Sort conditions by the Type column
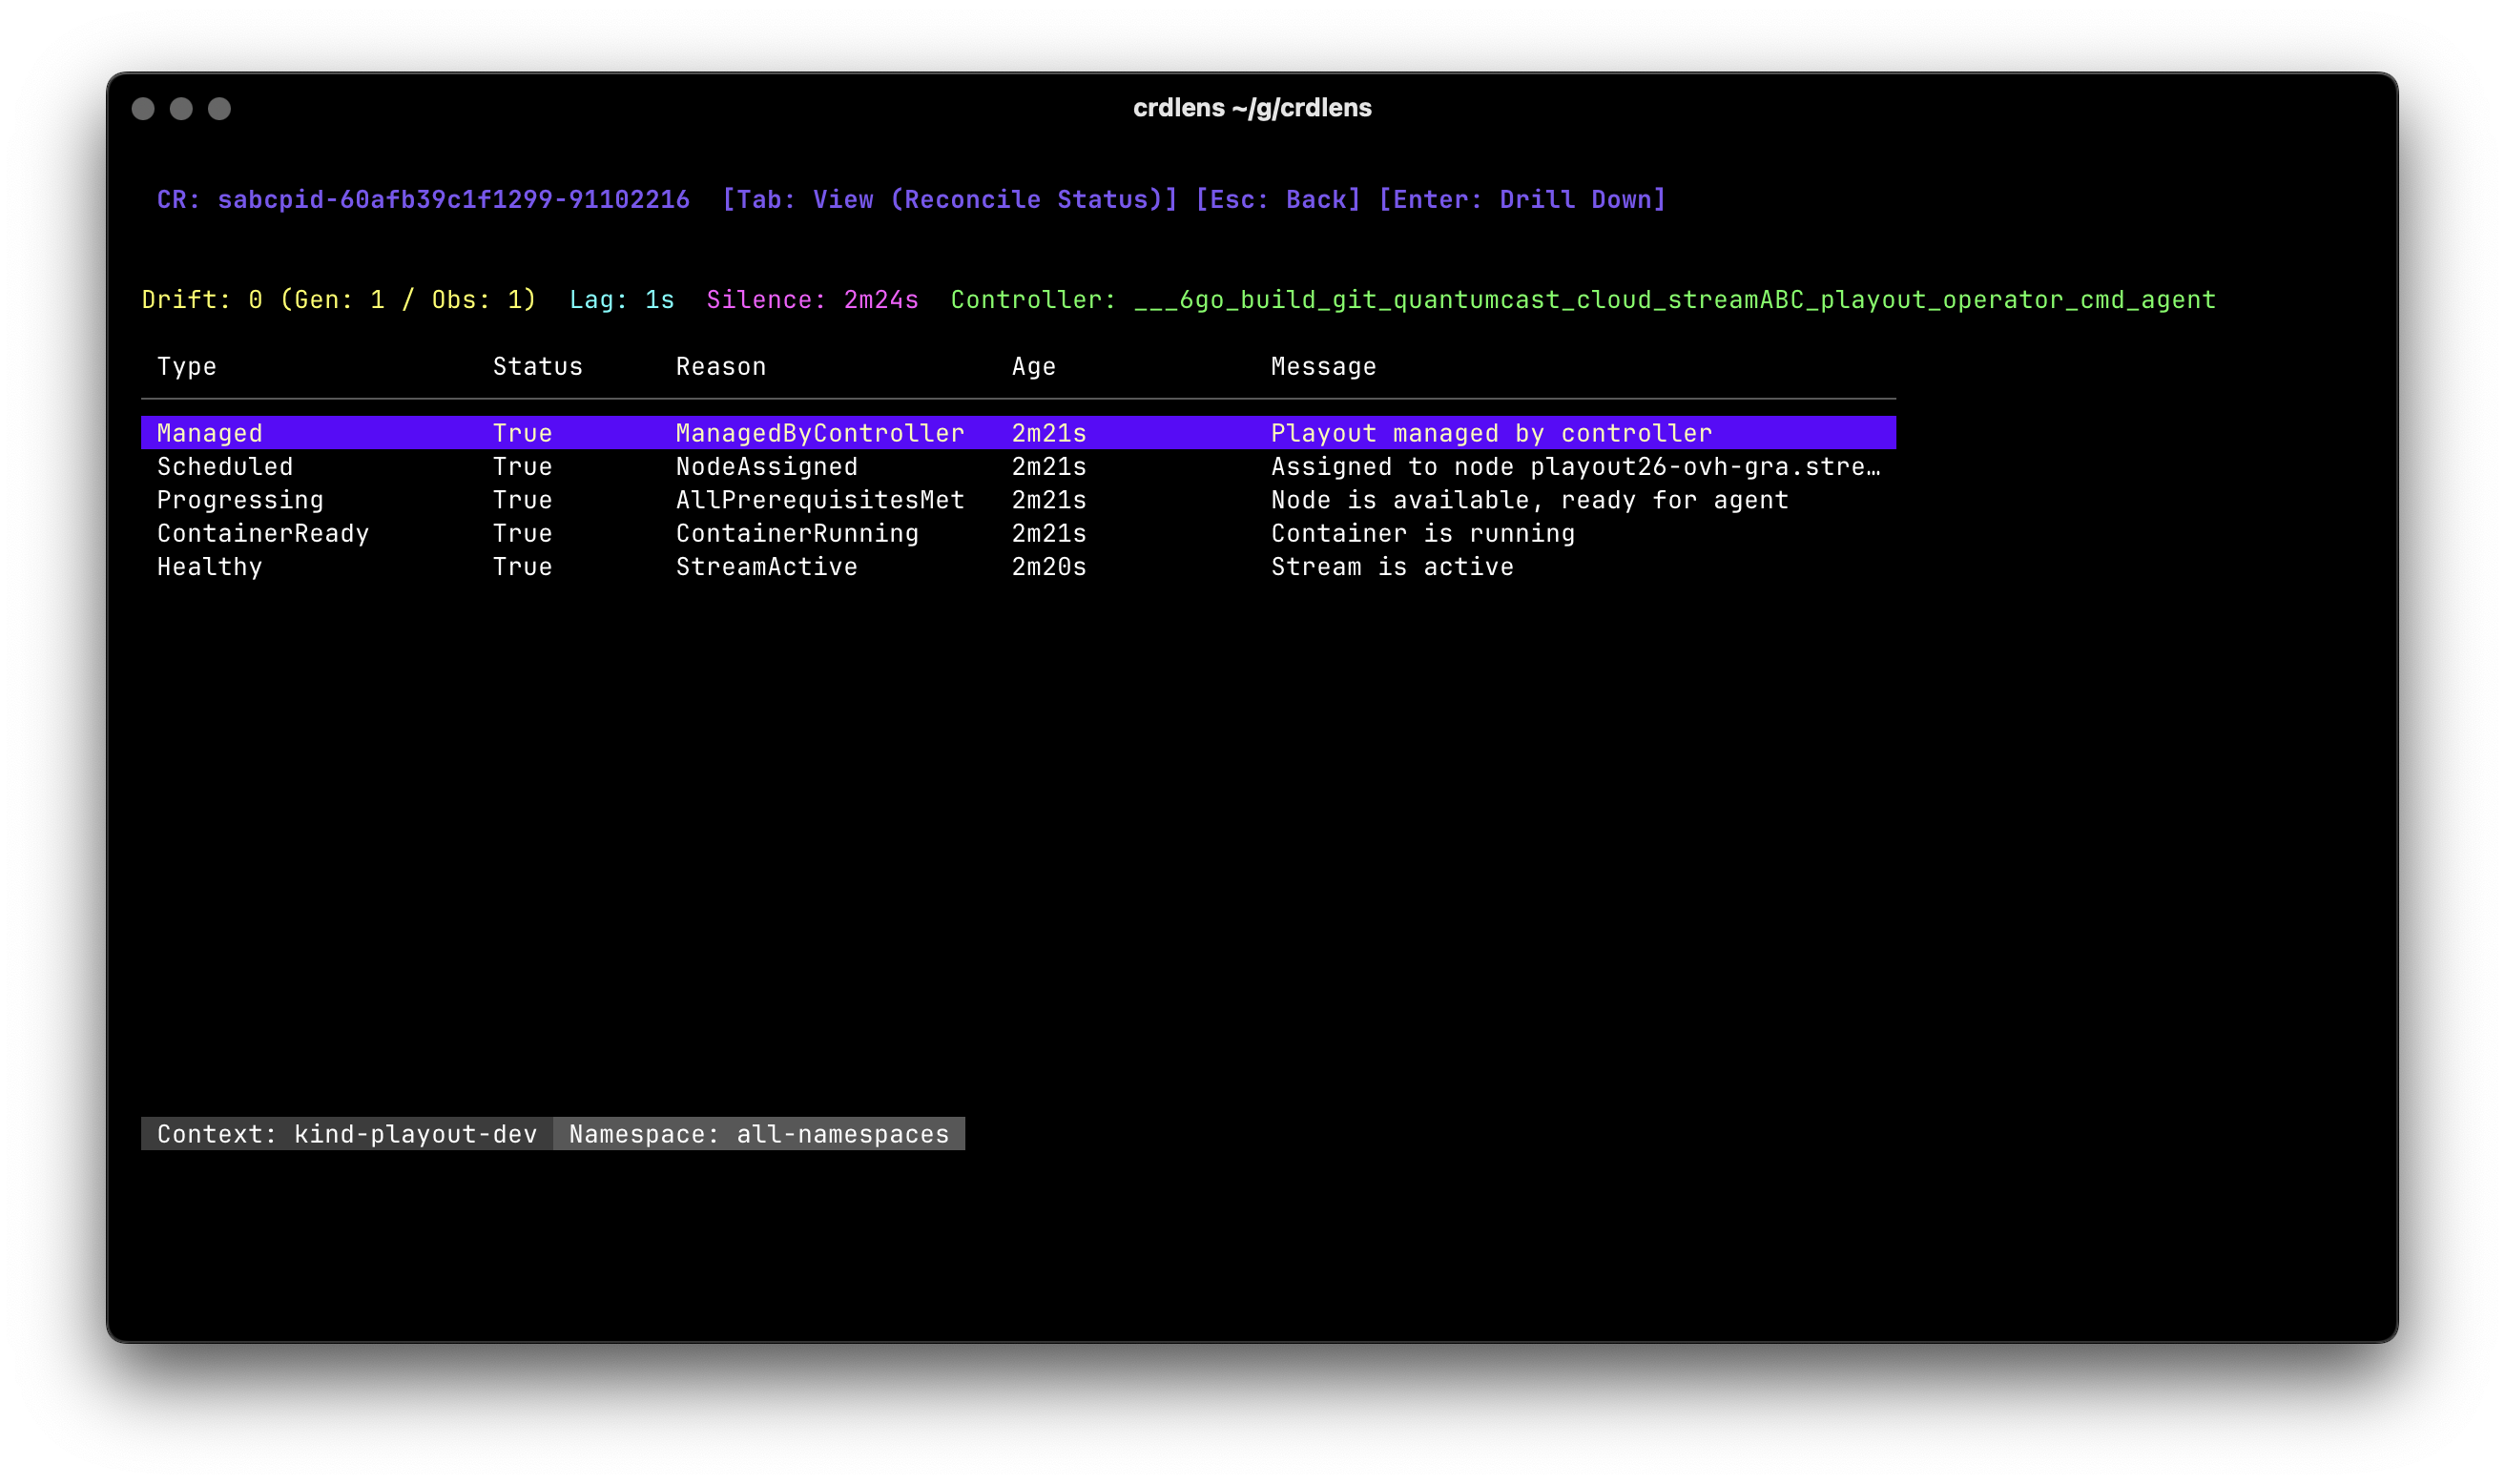 pos(185,366)
